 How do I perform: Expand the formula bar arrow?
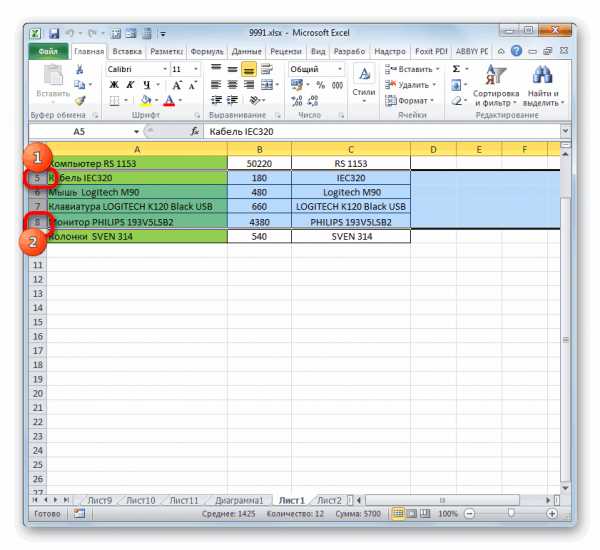click(565, 131)
